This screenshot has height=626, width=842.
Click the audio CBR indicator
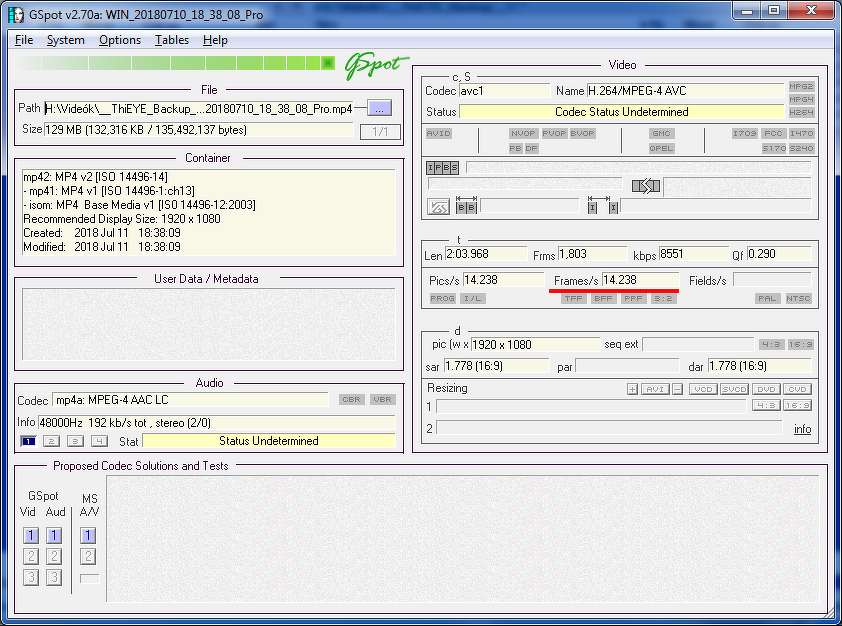click(352, 399)
